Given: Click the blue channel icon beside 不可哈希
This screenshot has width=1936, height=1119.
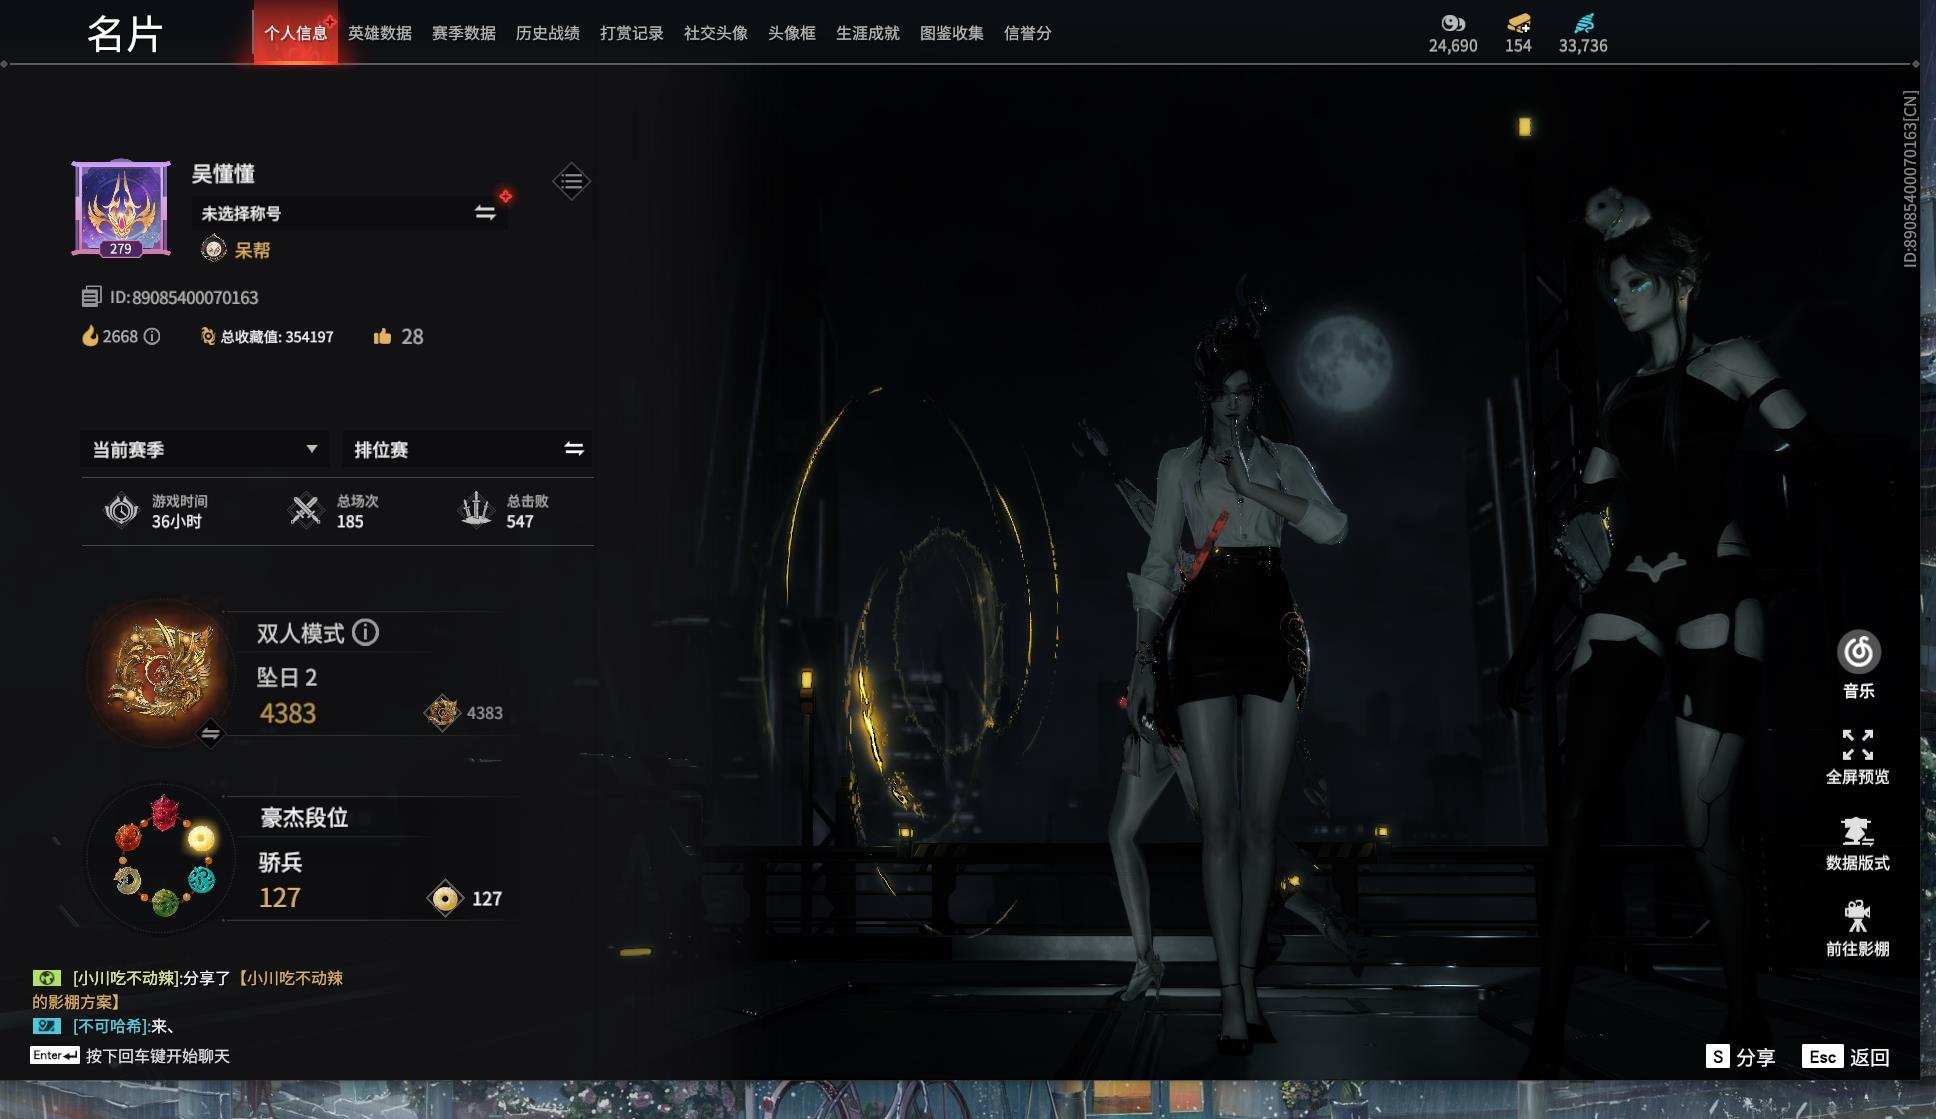Looking at the screenshot, I should point(46,1026).
